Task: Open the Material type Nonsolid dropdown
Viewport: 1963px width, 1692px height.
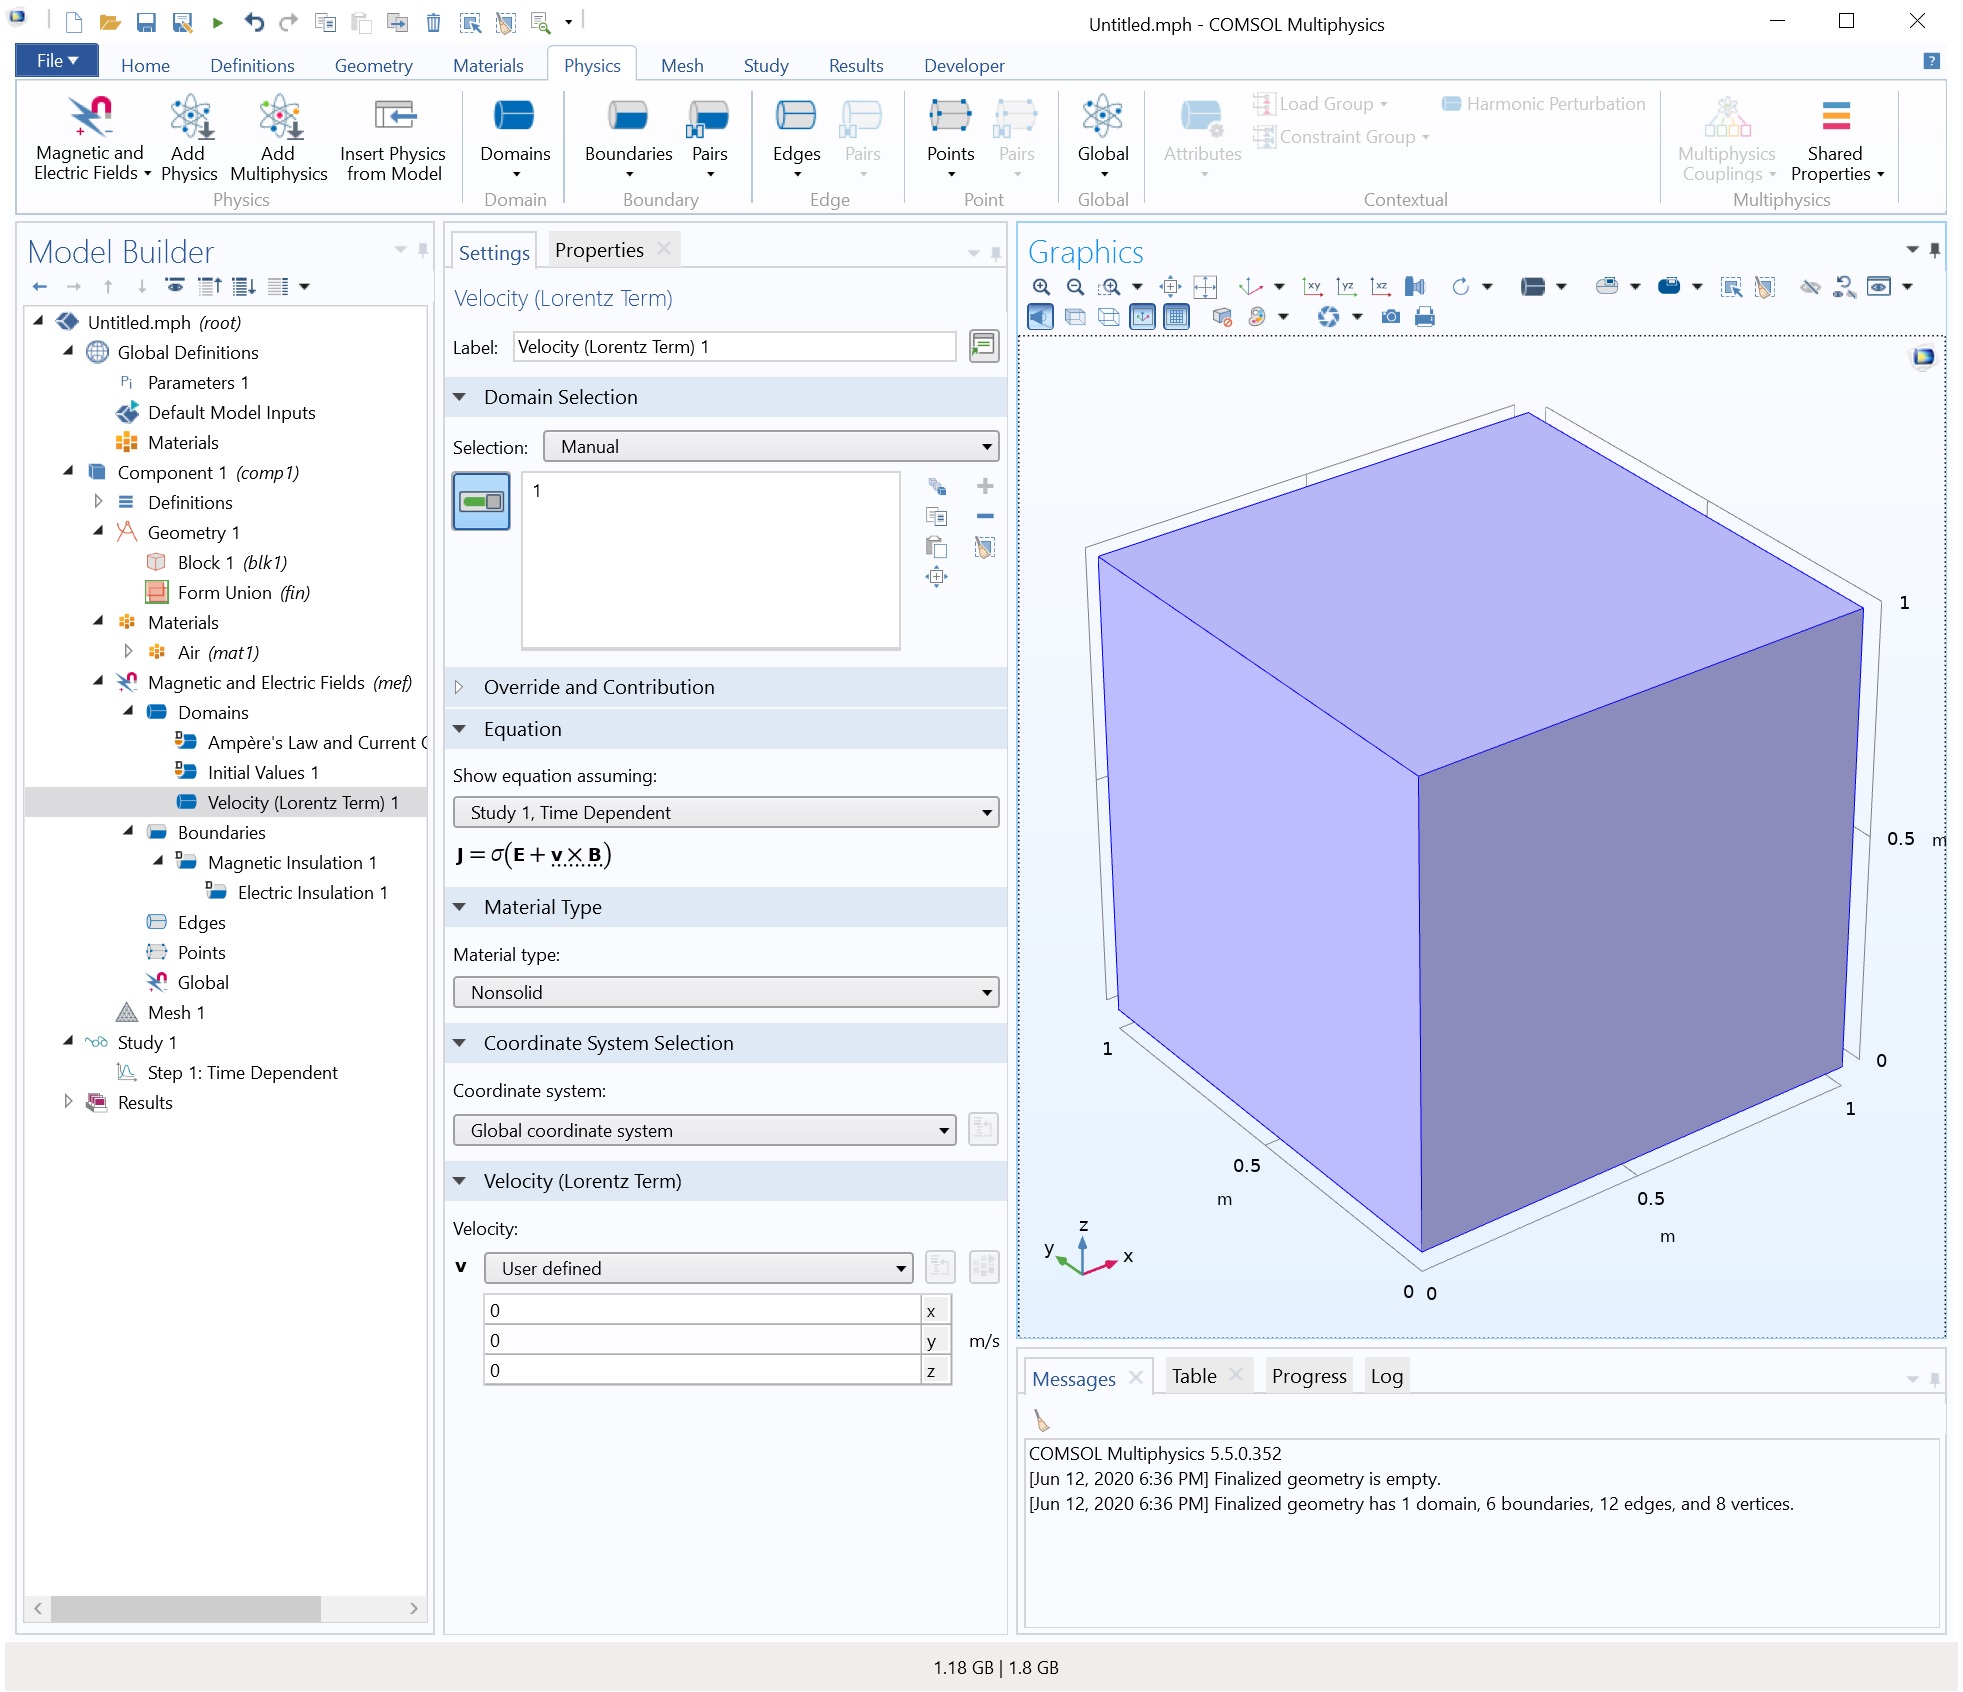Action: 726,992
